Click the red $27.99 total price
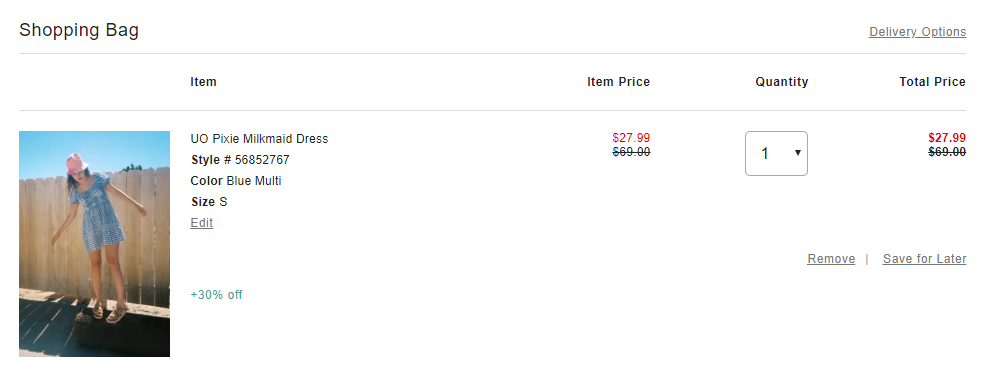The height and width of the screenshot is (372, 1003). [x=947, y=137]
